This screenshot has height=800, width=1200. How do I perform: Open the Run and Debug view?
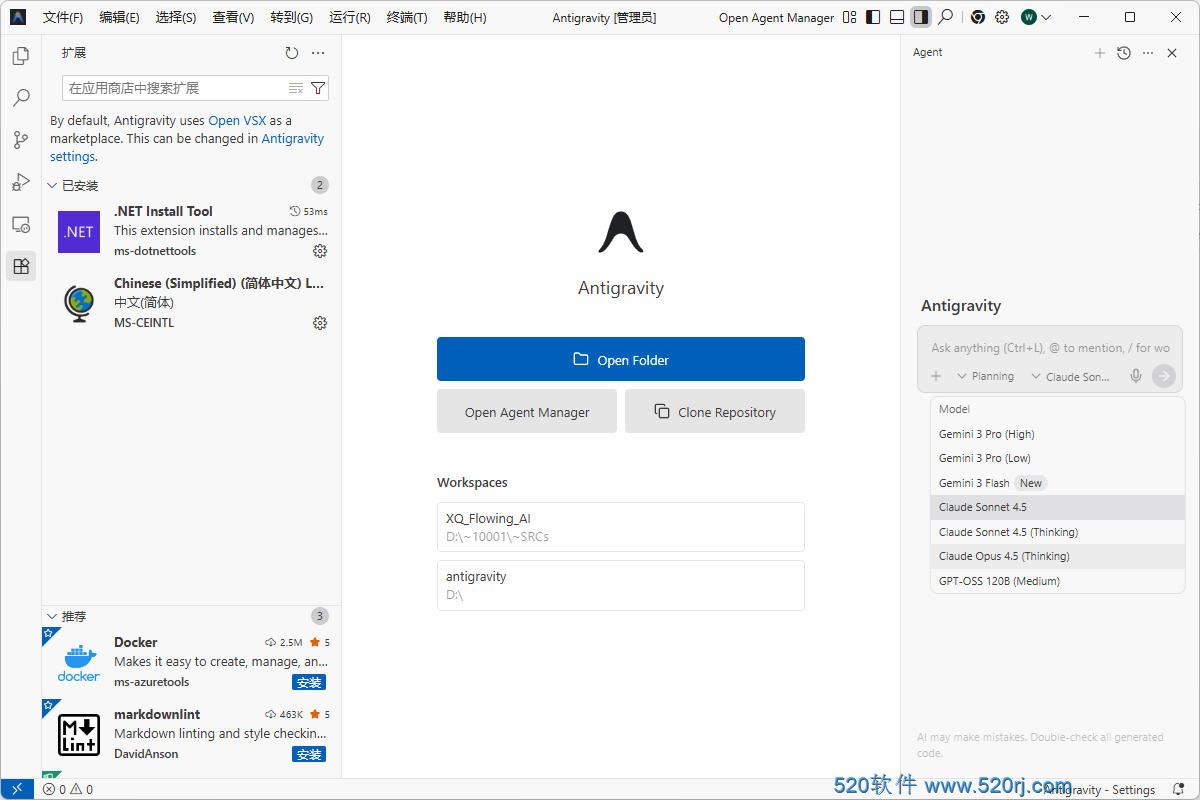[x=21, y=182]
